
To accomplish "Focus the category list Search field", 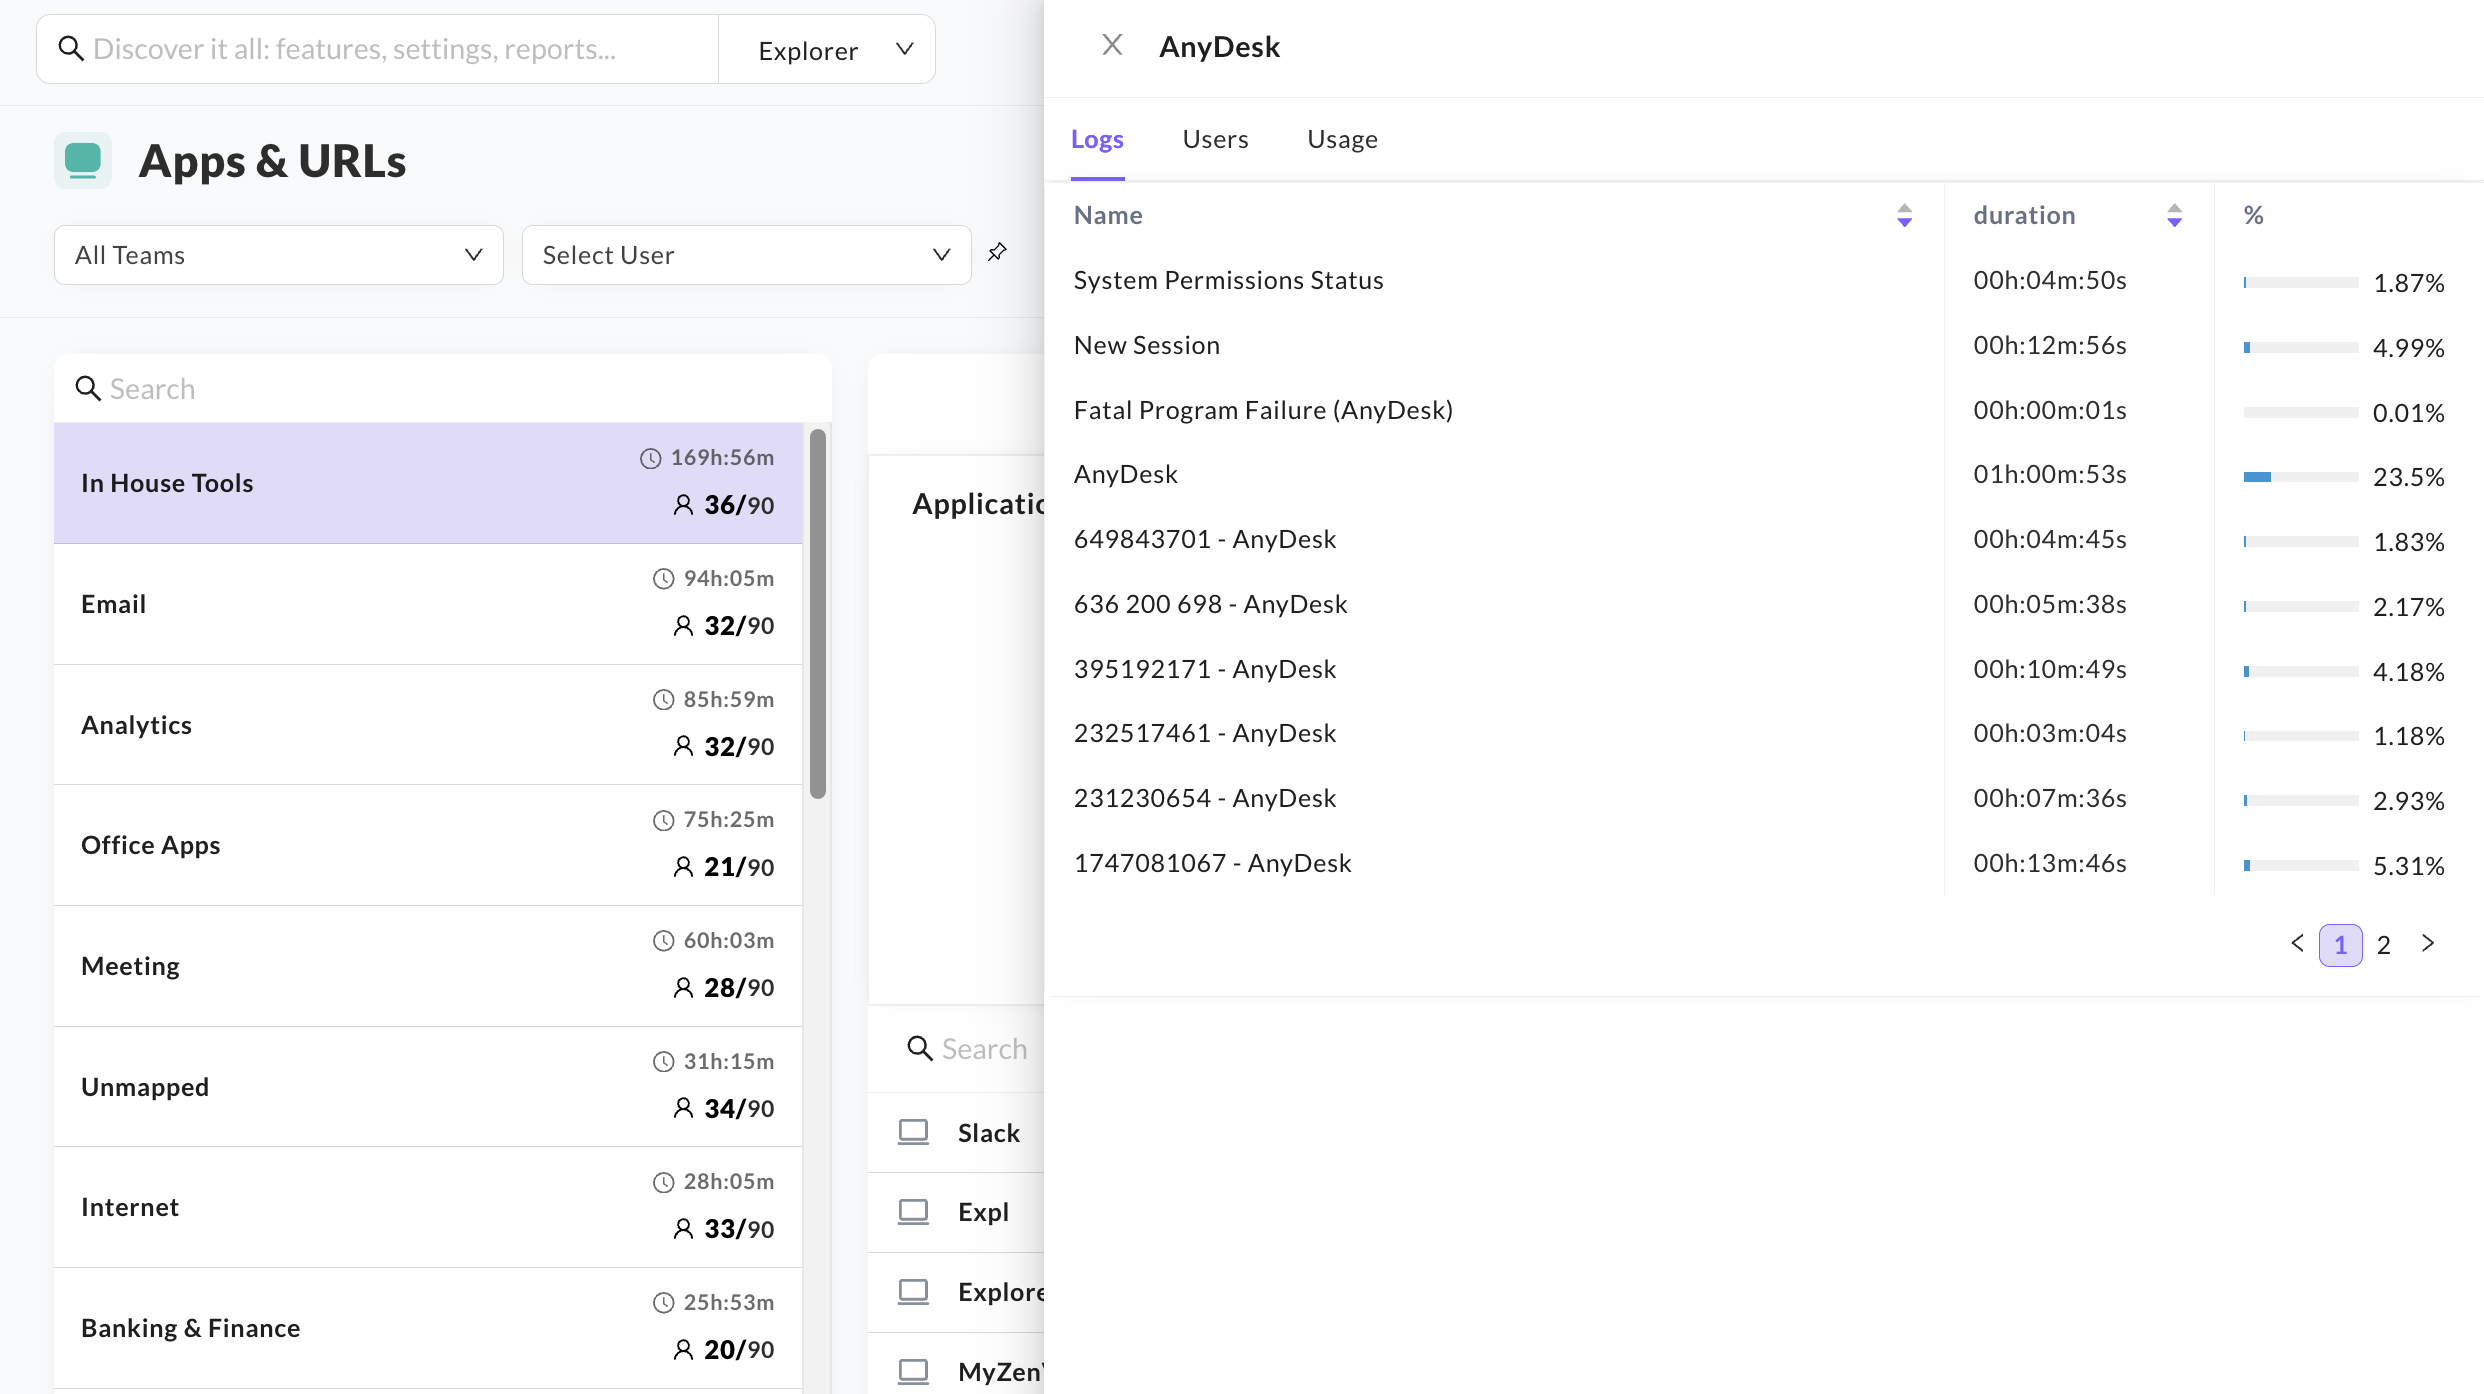I will tap(443, 388).
